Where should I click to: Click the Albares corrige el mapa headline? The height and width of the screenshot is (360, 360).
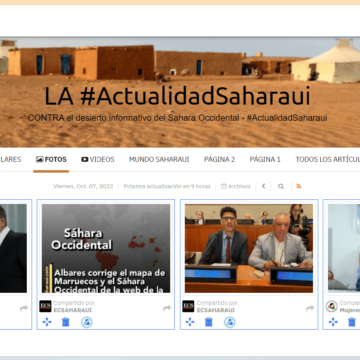(109, 281)
